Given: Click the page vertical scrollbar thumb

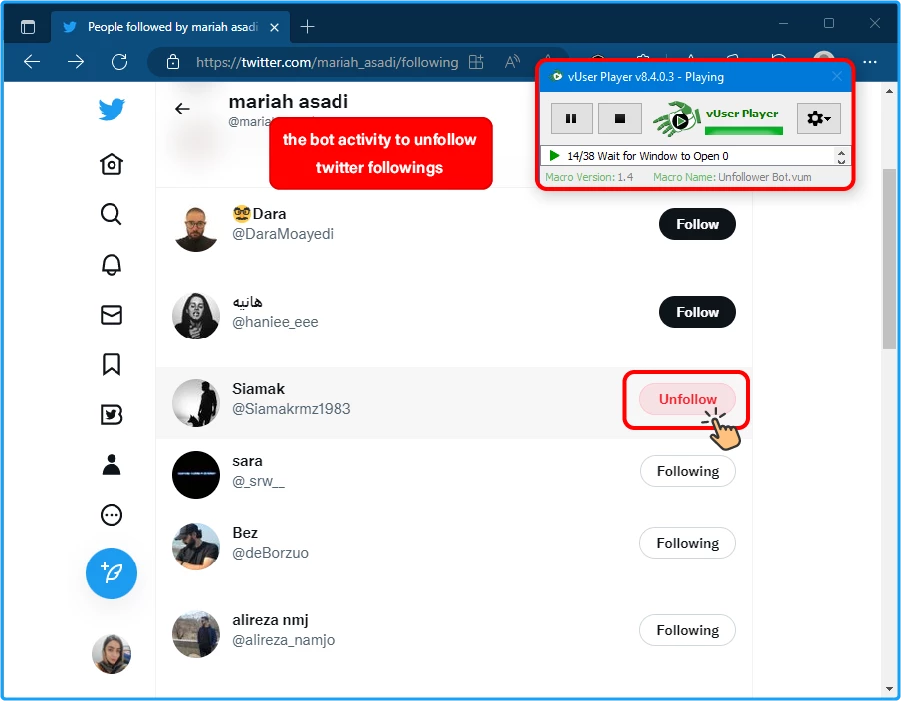Looking at the screenshot, I should (x=890, y=259).
